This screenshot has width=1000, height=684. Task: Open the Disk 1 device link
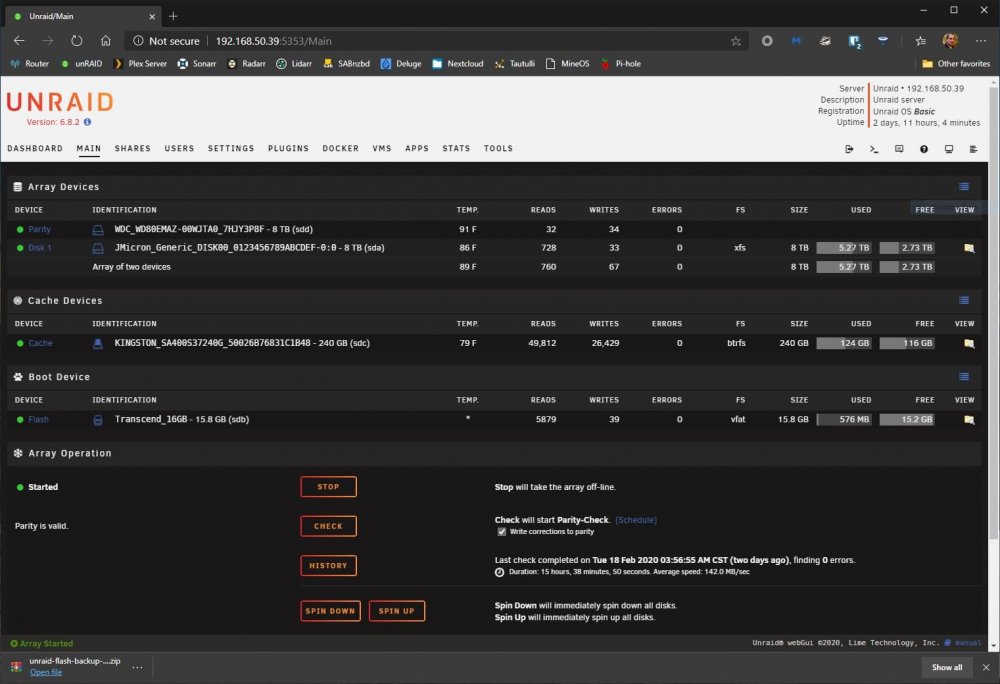[x=40, y=248]
